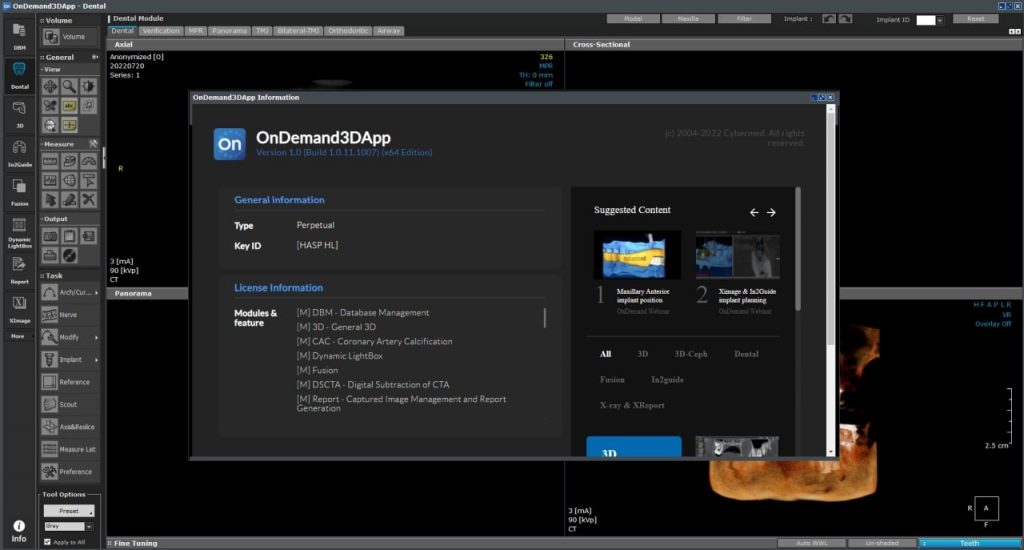The width and height of the screenshot is (1024, 550).
Task: Open the Report module
Action: 19,268
